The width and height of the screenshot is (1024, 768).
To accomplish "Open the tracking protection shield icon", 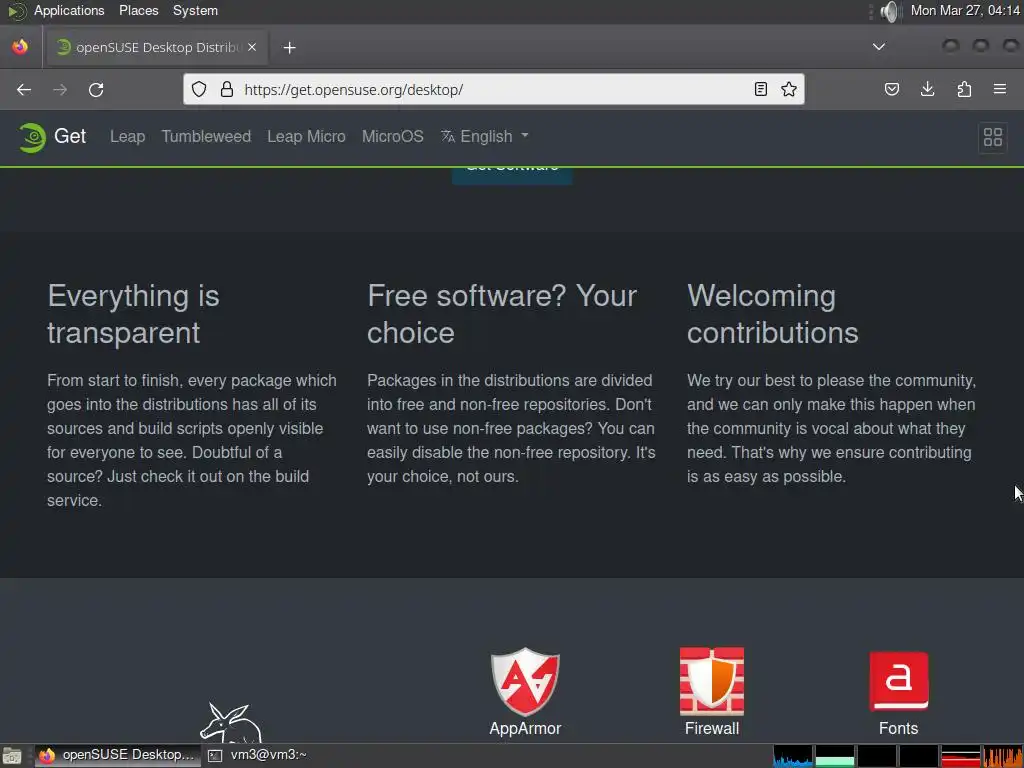I will pos(199,89).
